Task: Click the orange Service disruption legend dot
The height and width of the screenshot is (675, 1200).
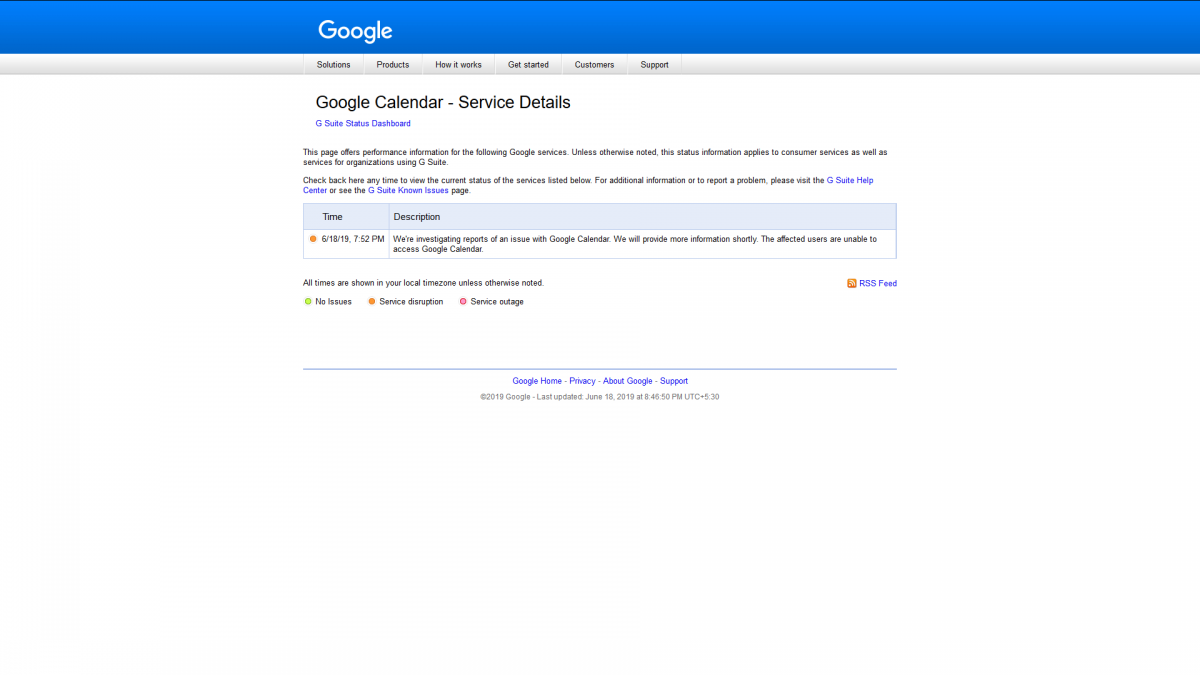Action: (x=372, y=301)
